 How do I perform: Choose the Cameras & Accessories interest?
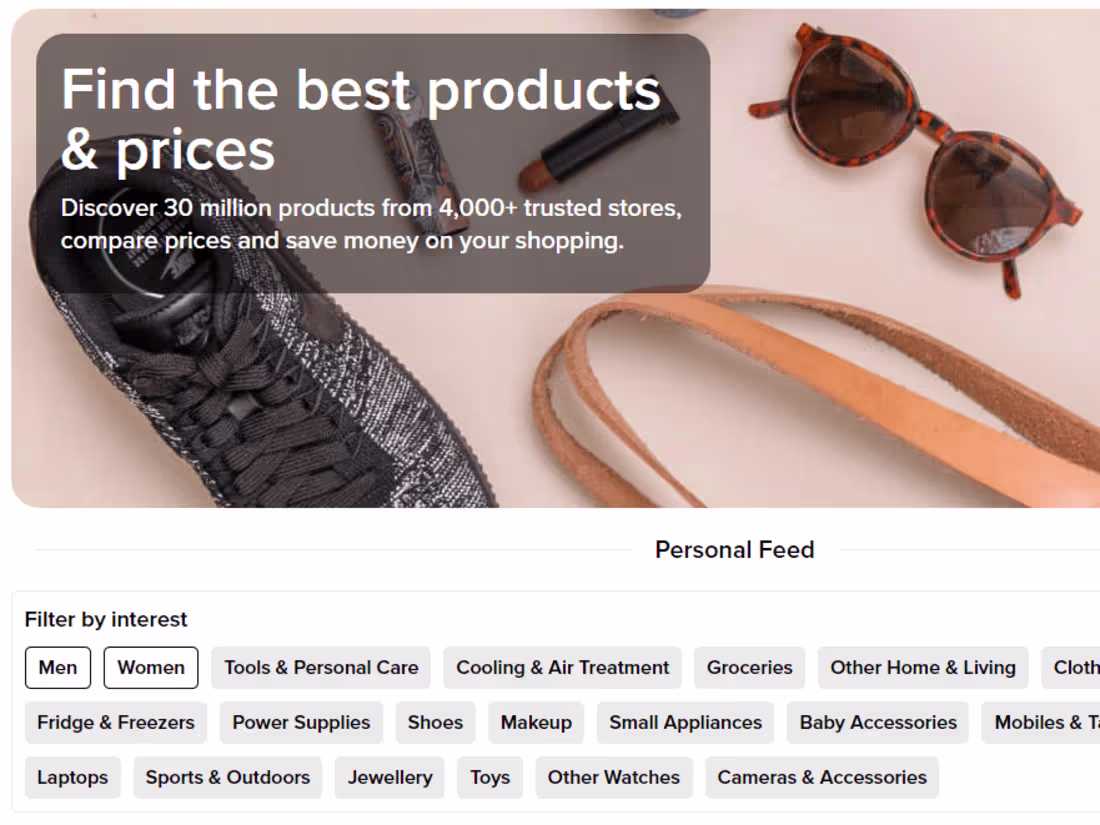(821, 777)
